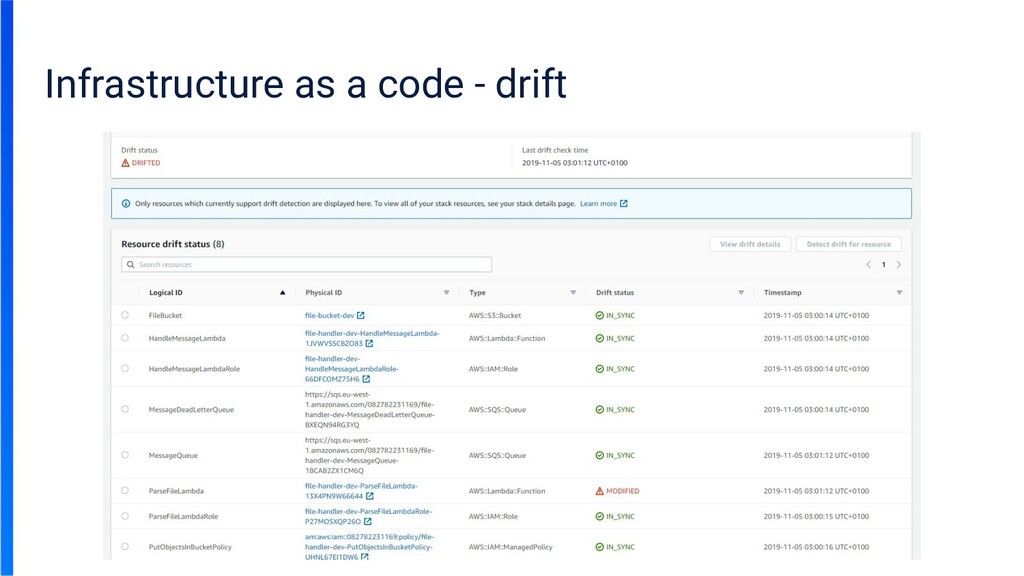Open PutObjectsInBucketPolicy ARN link
Screen dimensions: 1024x576
pos(370,547)
